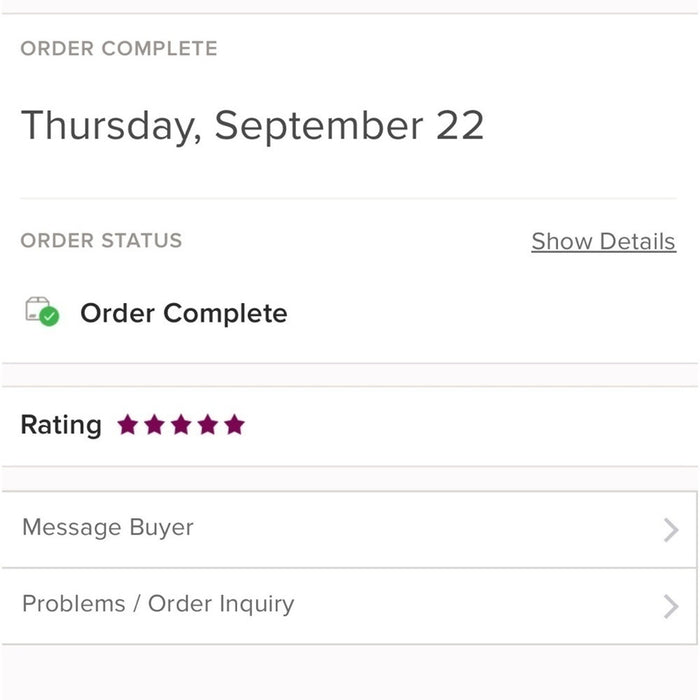Click the fifth rating star

(x=234, y=425)
